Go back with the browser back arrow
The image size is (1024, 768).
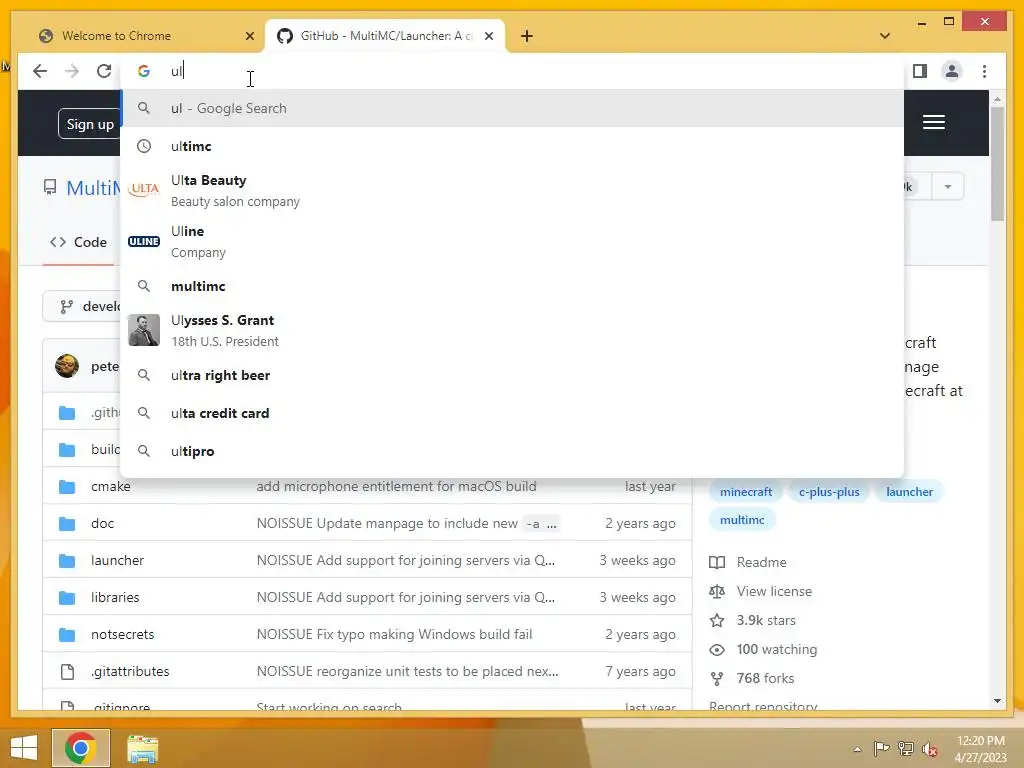tap(40, 71)
